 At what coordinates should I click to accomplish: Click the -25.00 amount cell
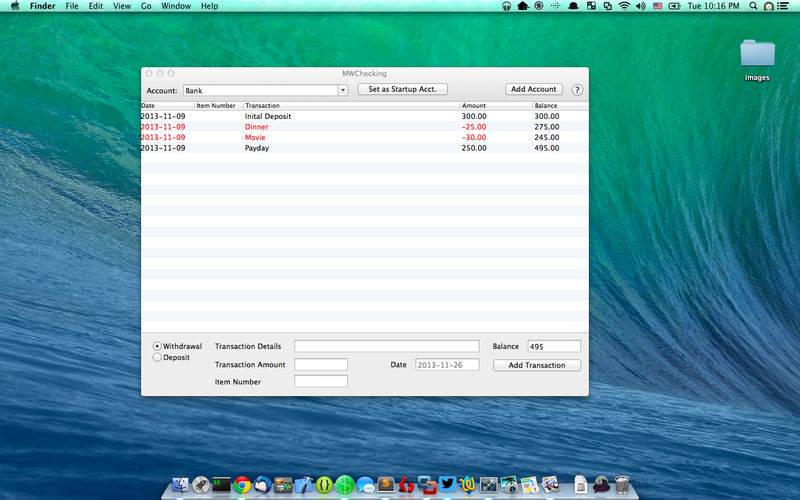point(473,127)
